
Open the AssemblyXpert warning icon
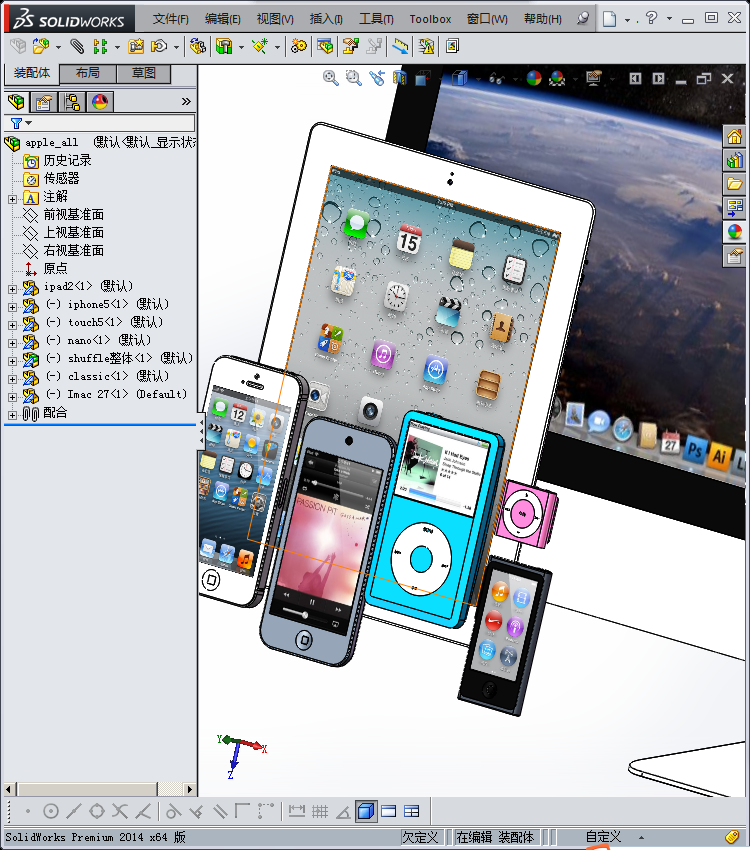(426, 47)
